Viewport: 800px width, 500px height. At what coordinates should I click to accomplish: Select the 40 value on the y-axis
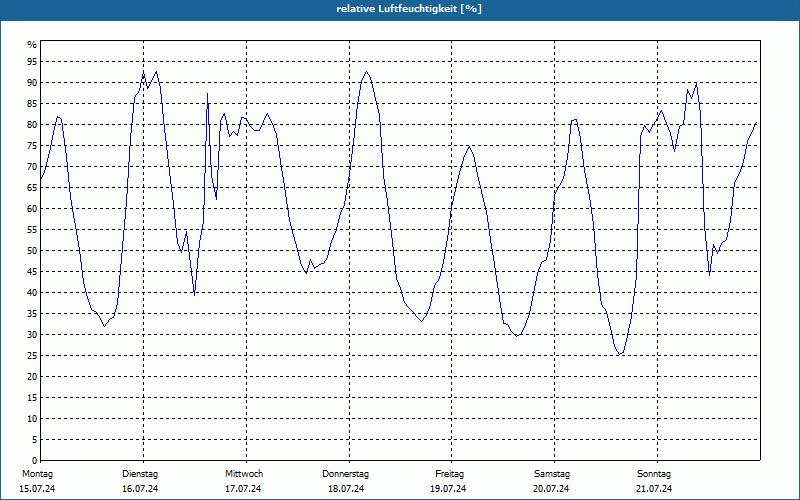pos(32,292)
